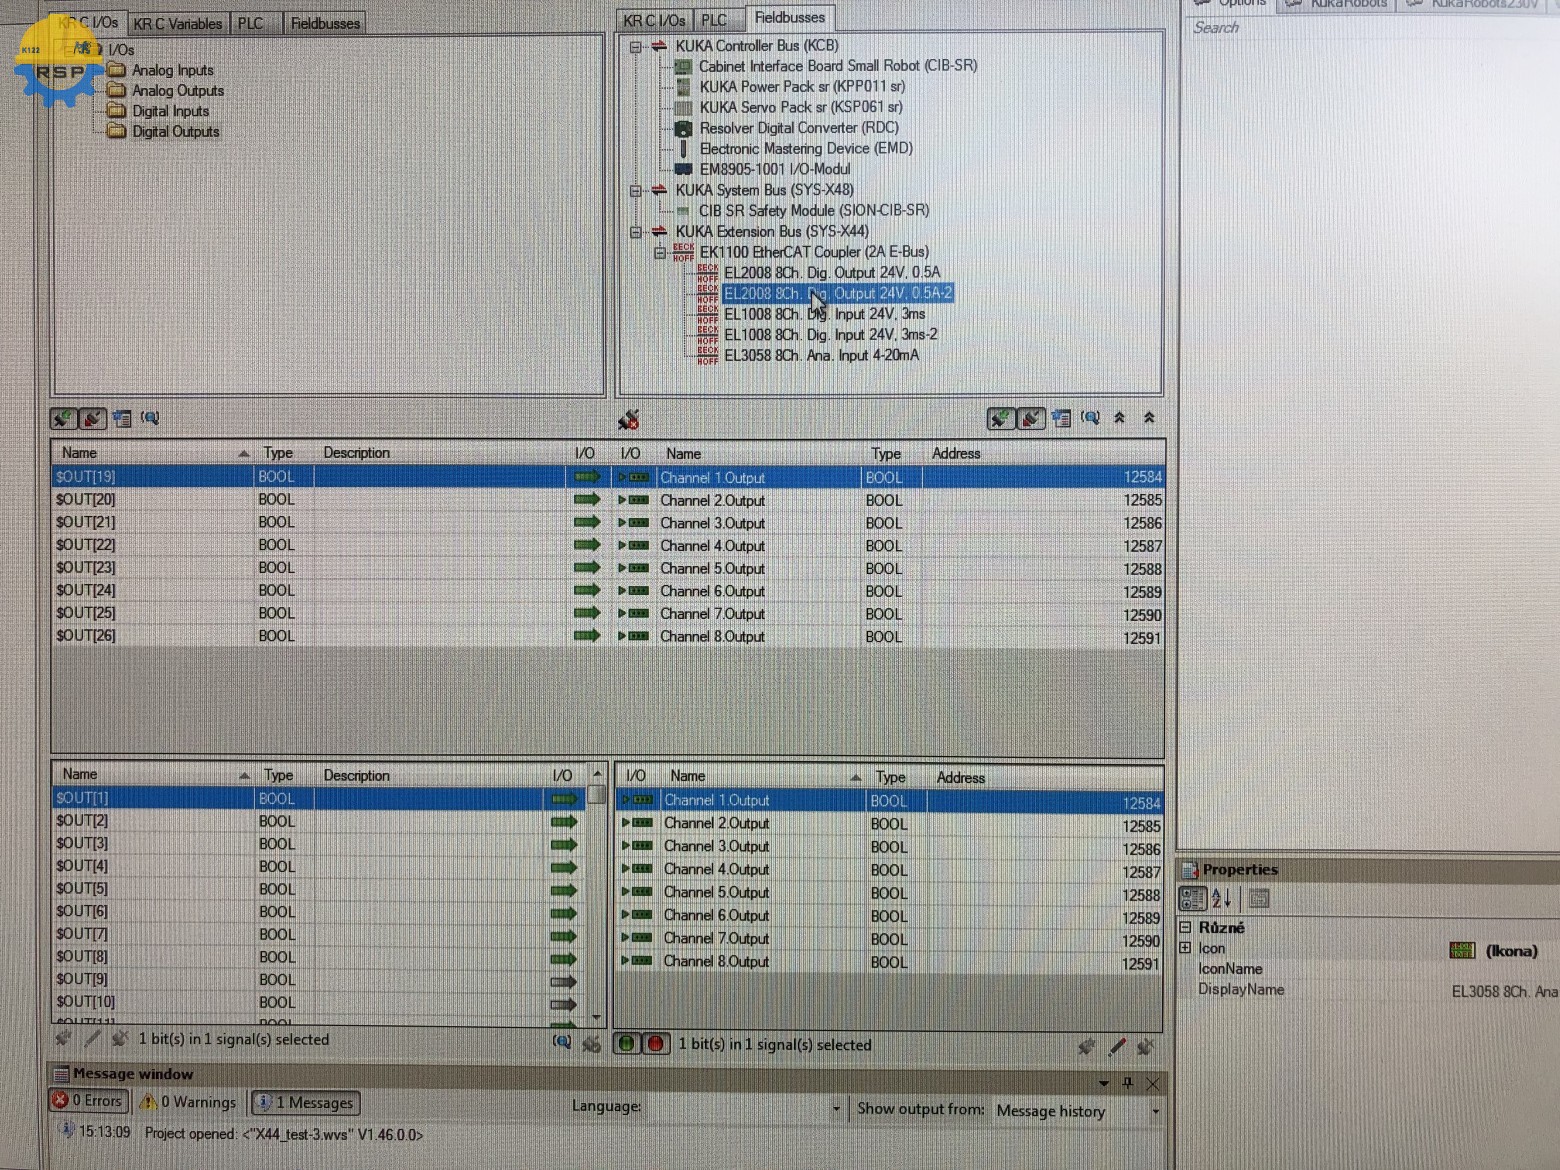Sort upper left table by the Name column
Viewport: 1560px width, 1170px height.
point(152,453)
